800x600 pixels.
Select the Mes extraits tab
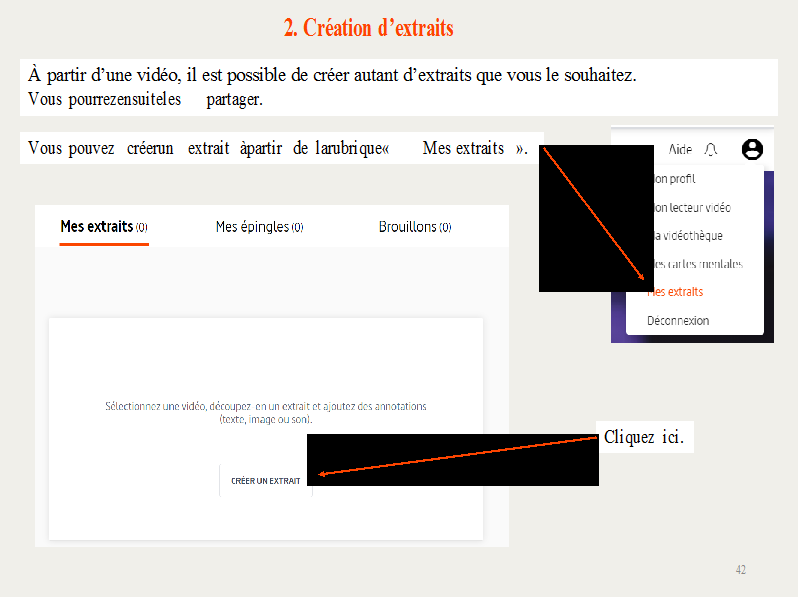(103, 227)
